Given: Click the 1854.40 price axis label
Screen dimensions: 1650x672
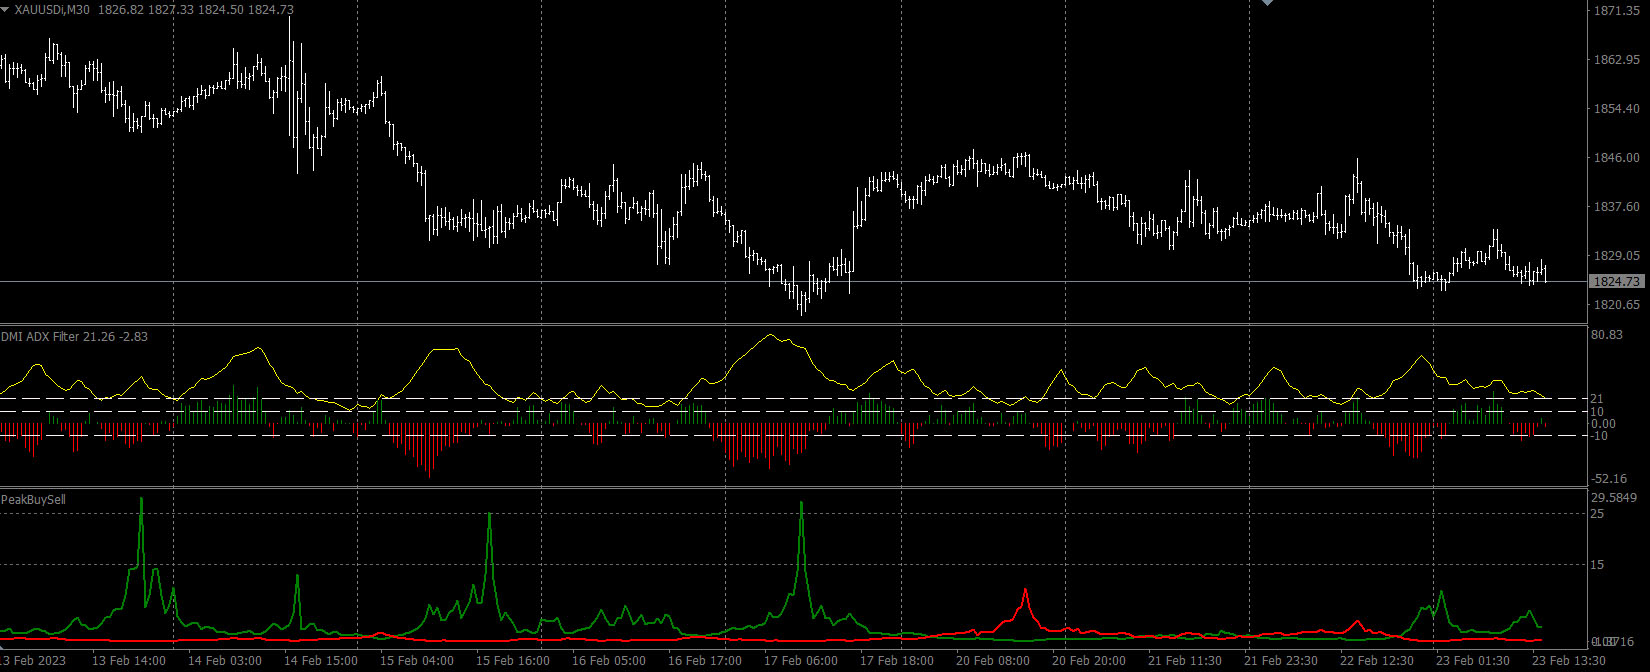Looking at the screenshot, I should (1616, 109).
